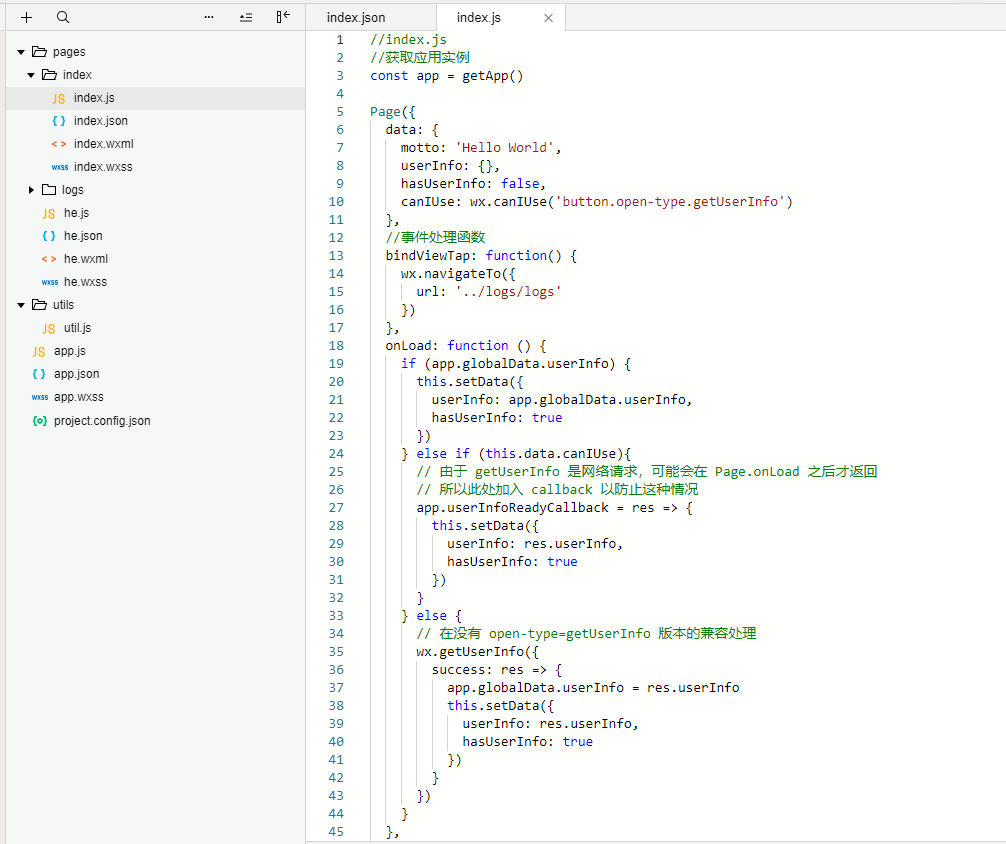Select the index.js editor tab
This screenshot has width=1006, height=844.
point(479,18)
